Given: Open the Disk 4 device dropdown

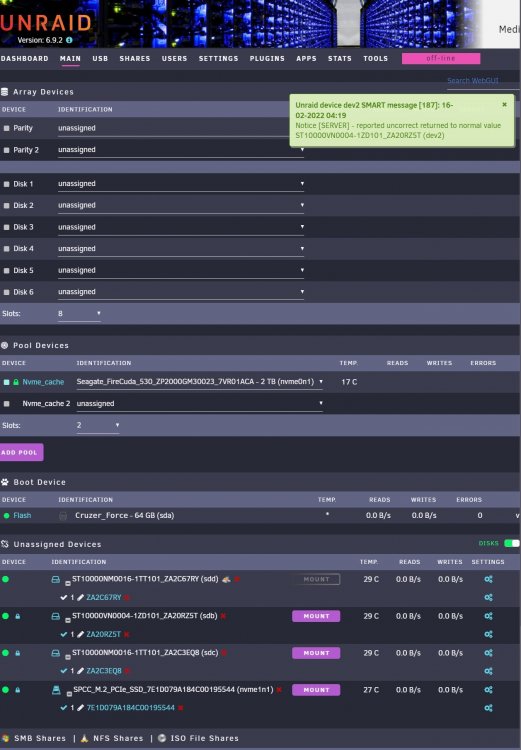Looking at the screenshot, I should point(181,249).
